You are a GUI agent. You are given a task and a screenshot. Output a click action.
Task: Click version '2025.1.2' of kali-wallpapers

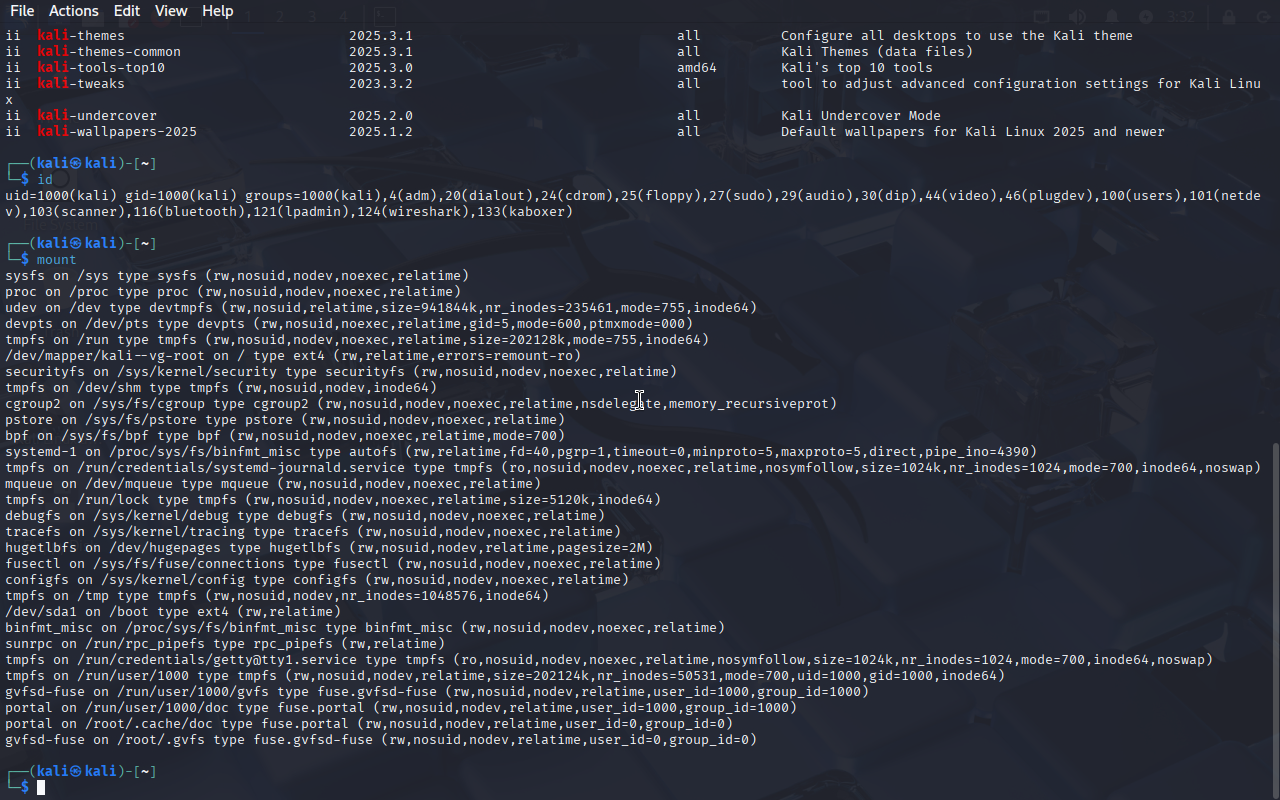pyautogui.click(x=381, y=132)
